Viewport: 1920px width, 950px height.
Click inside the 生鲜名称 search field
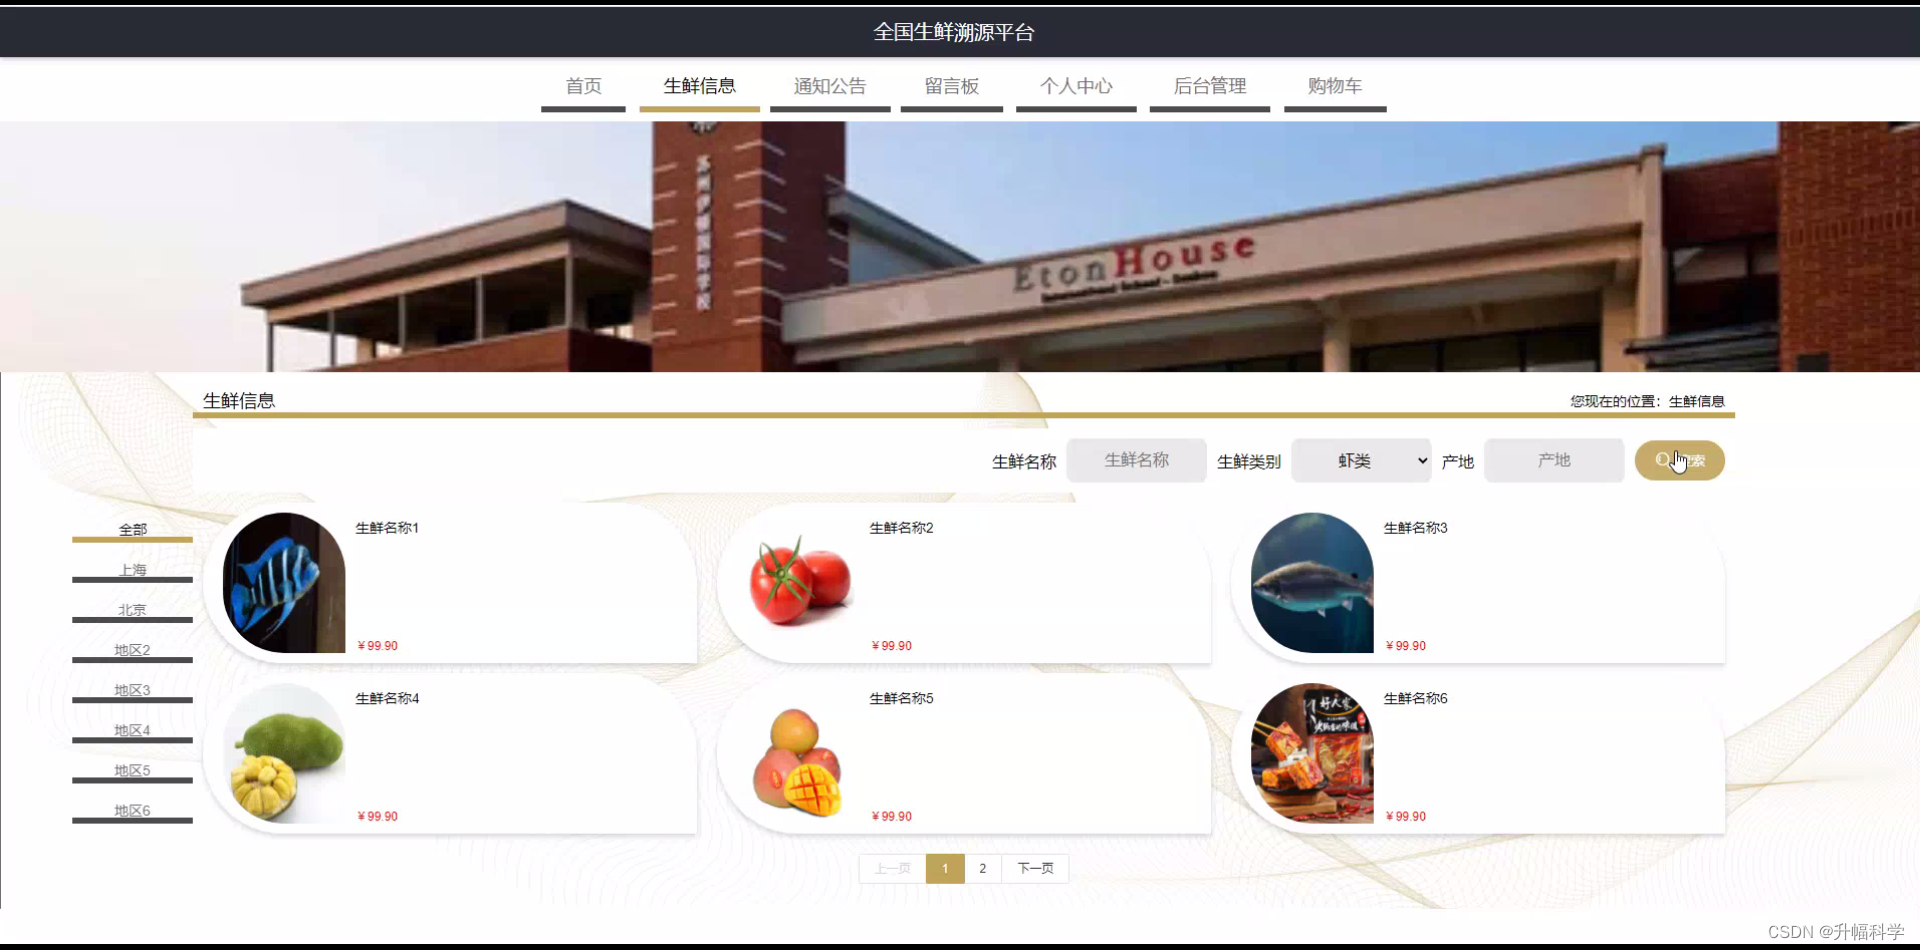tap(1136, 460)
